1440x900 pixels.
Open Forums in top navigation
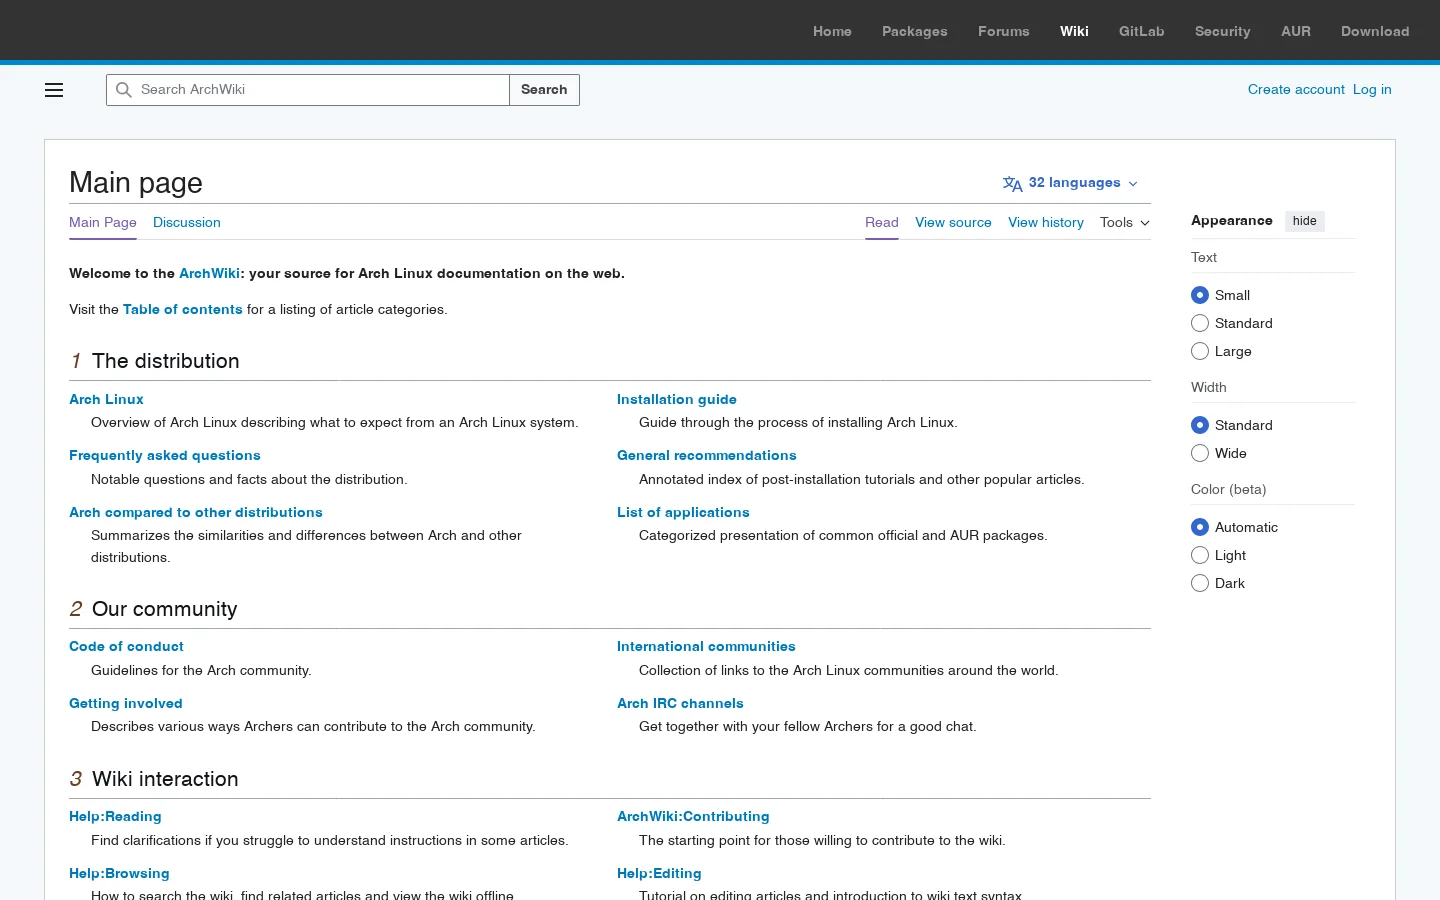[x=1004, y=31]
